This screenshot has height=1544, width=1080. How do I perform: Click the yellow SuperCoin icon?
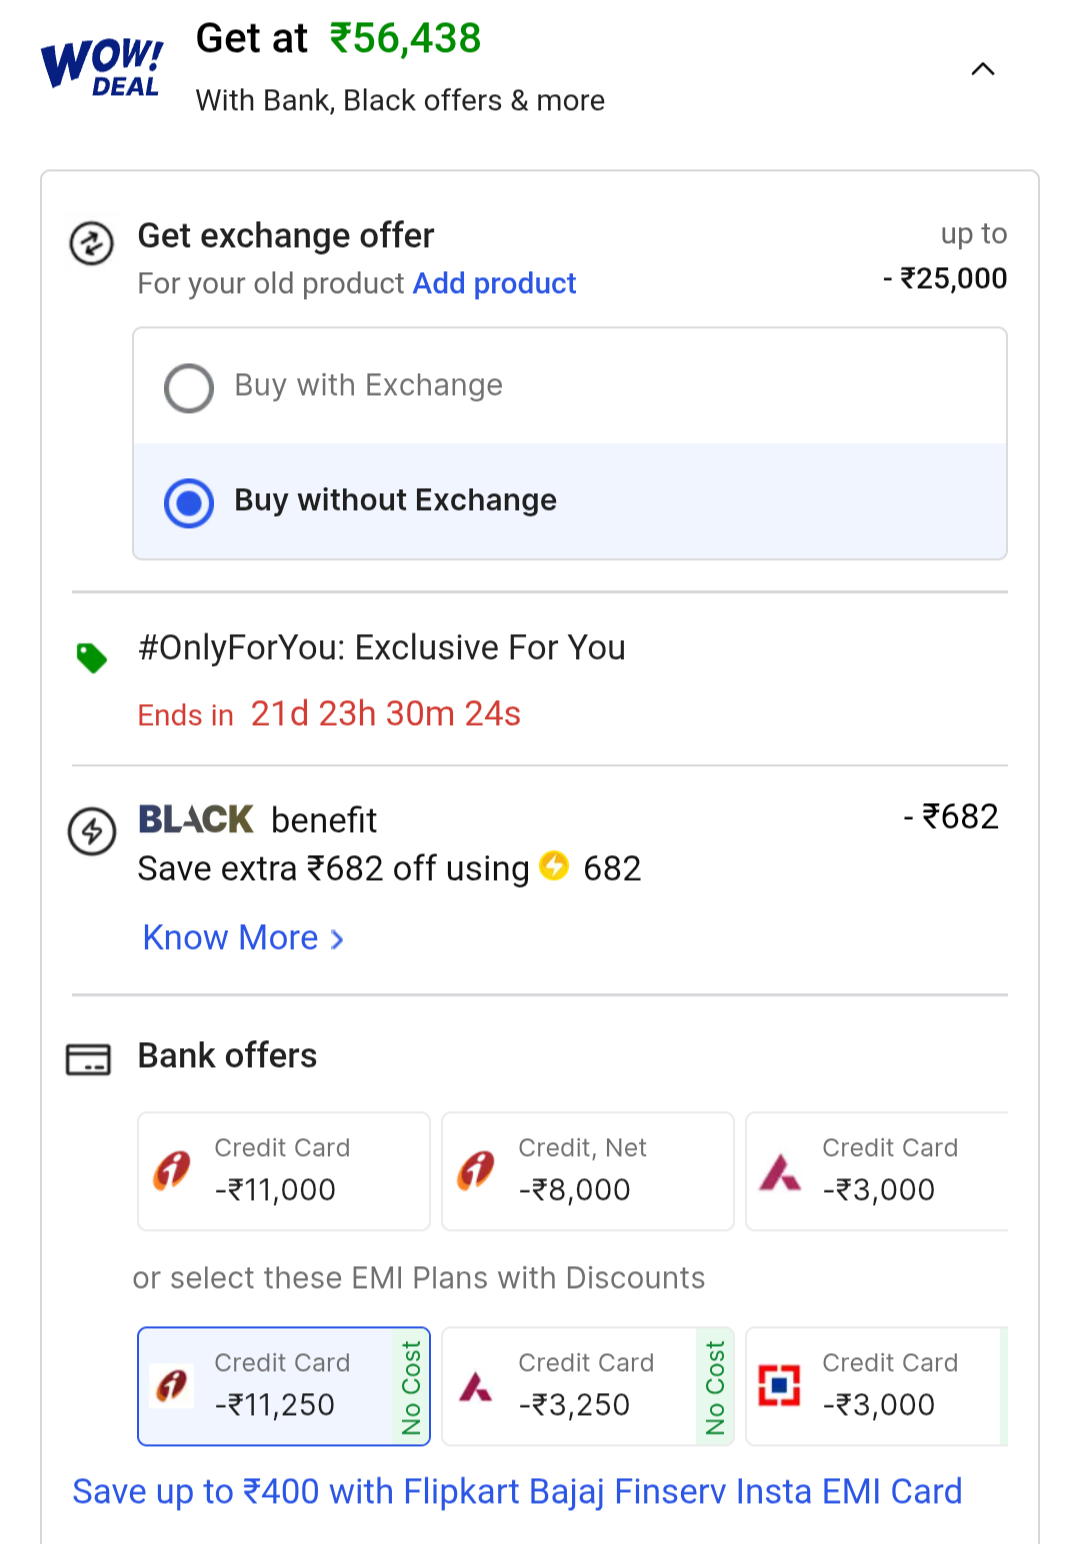tap(554, 866)
